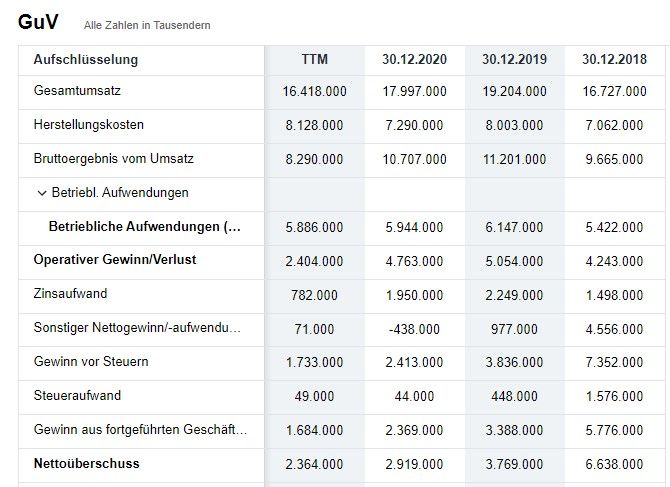Click the Bruttoergebnis vom Umsatz row

(x=113, y=159)
